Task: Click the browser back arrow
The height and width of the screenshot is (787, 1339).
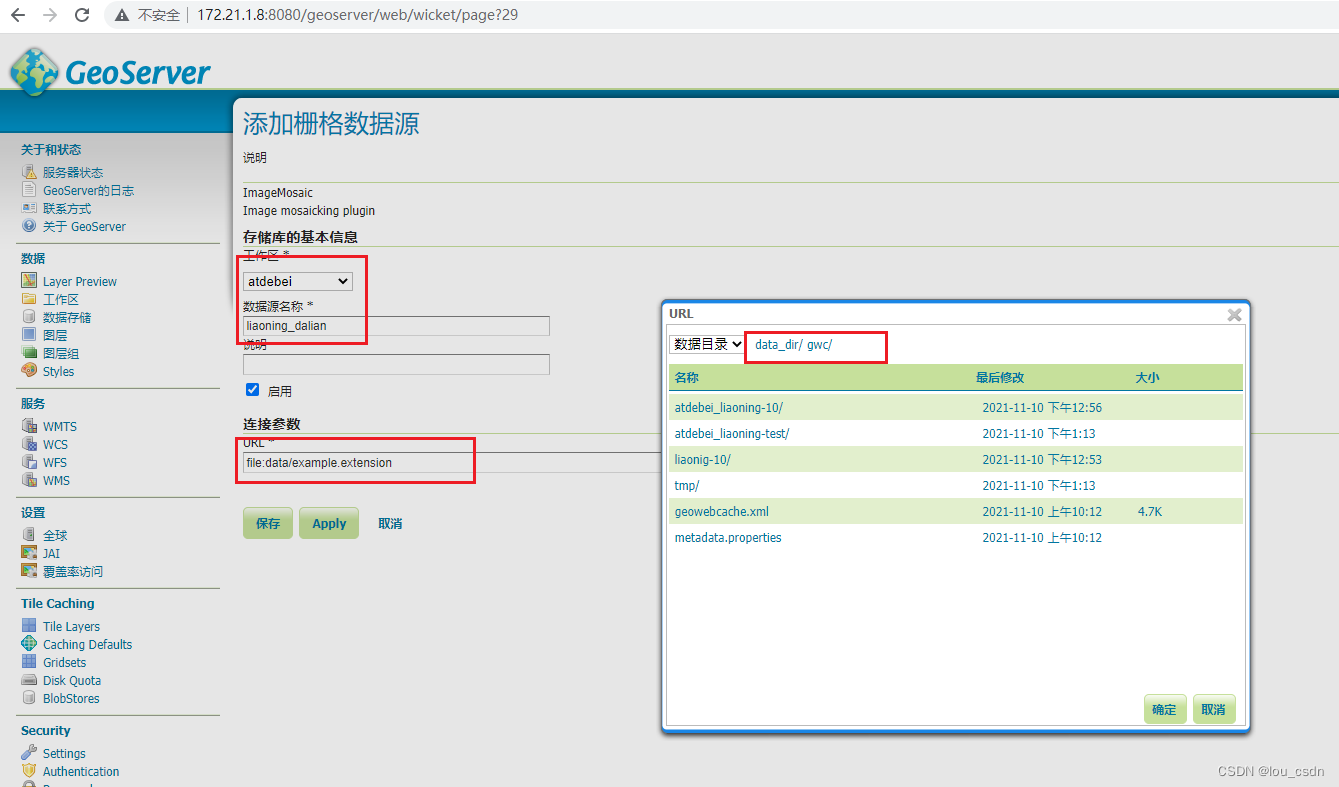Action: [x=17, y=15]
